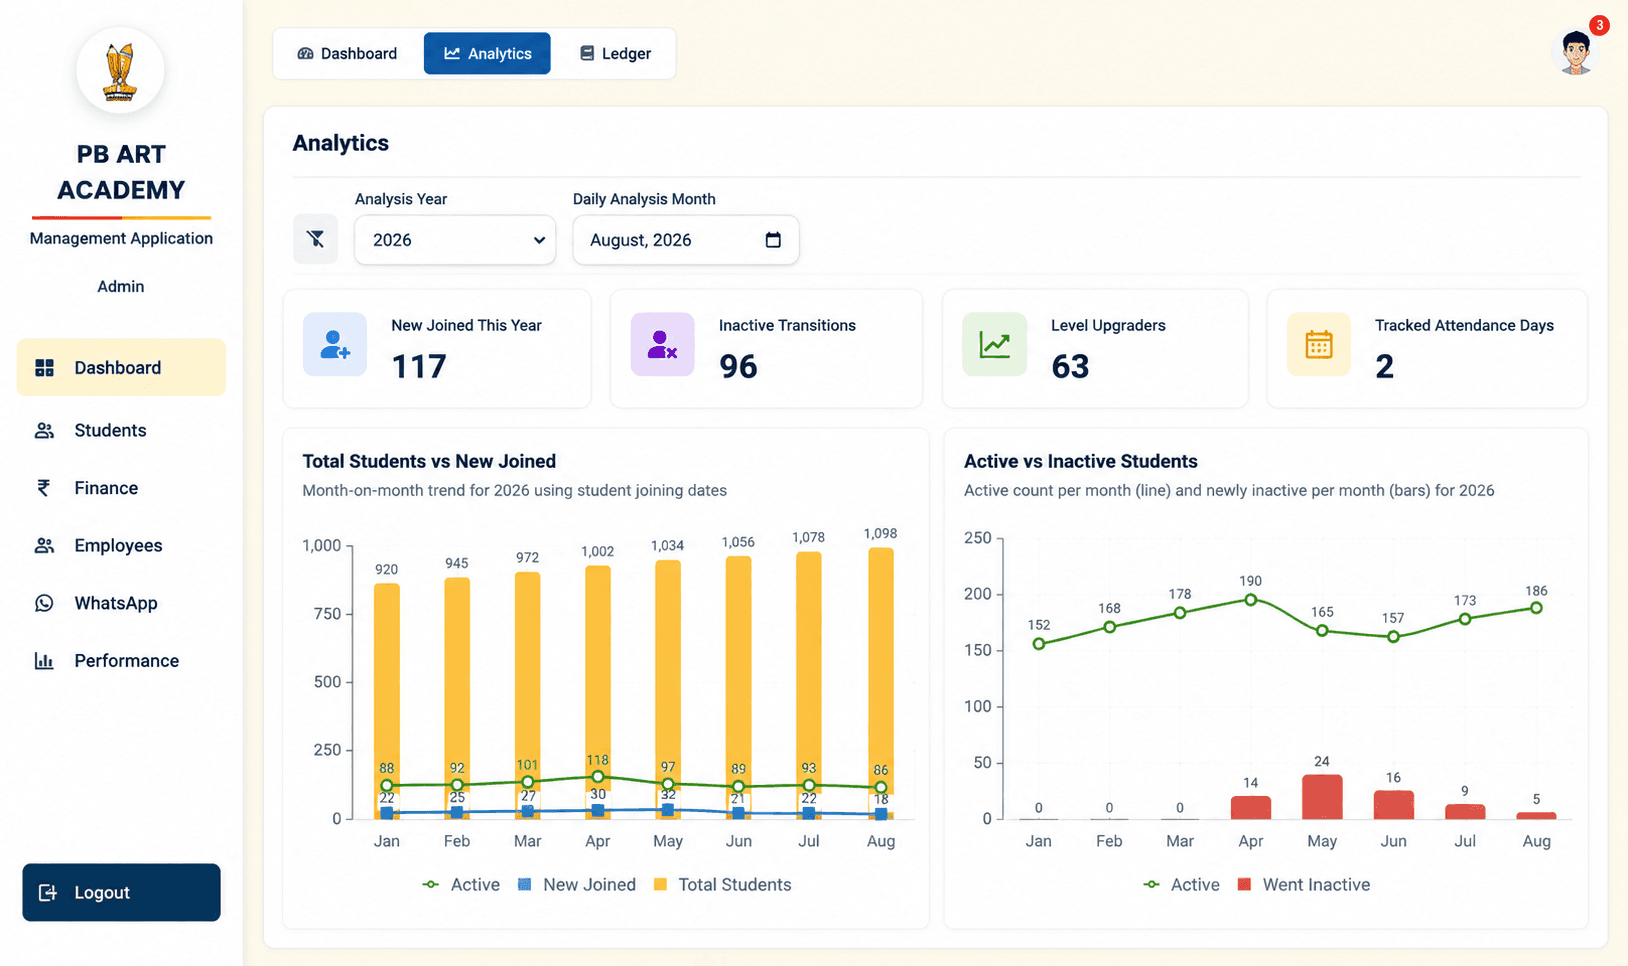Click the Level Upgraders value 63
Image resolution: width=1628 pixels, height=966 pixels.
1070,367
